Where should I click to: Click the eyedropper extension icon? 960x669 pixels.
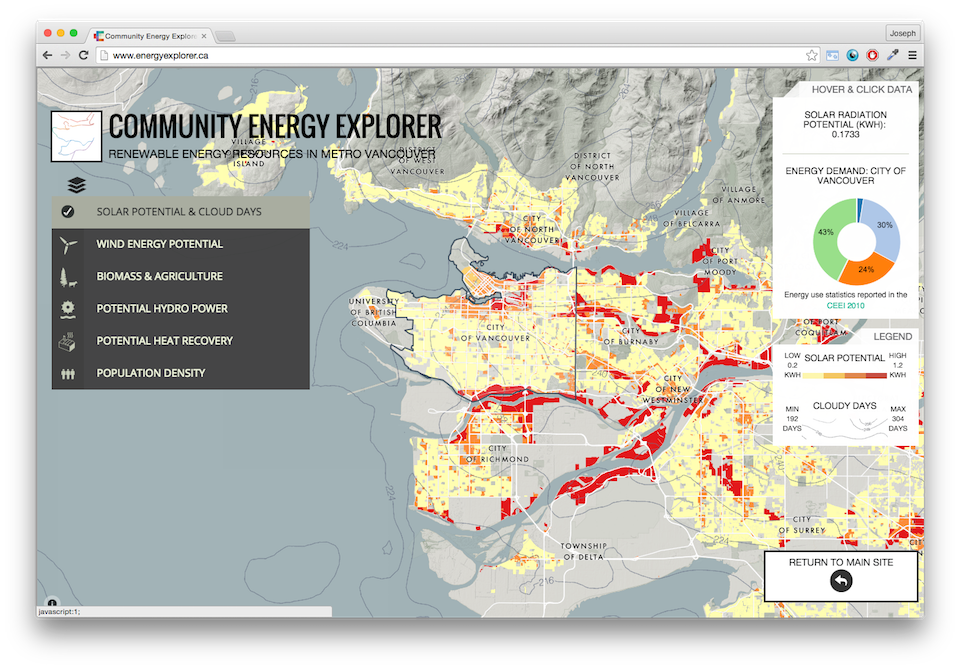pyautogui.click(x=893, y=56)
